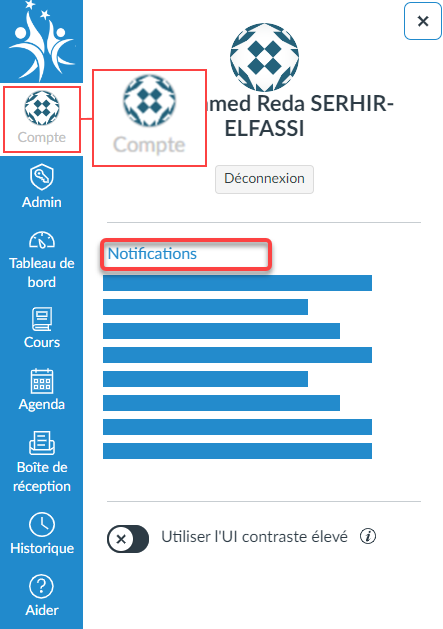The width and height of the screenshot is (443, 629).
Task: Click the institution logo with stars
Action: (42, 40)
